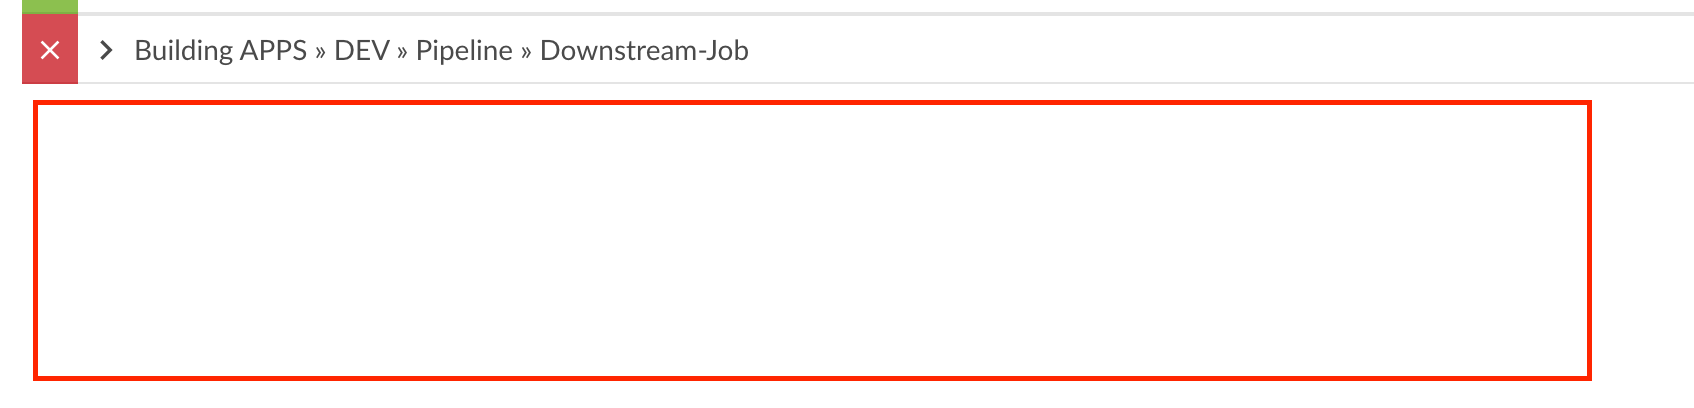Open the Building APPS breadcrumb segment
Screen dimensions: 1694x408
pyautogui.click(x=220, y=50)
